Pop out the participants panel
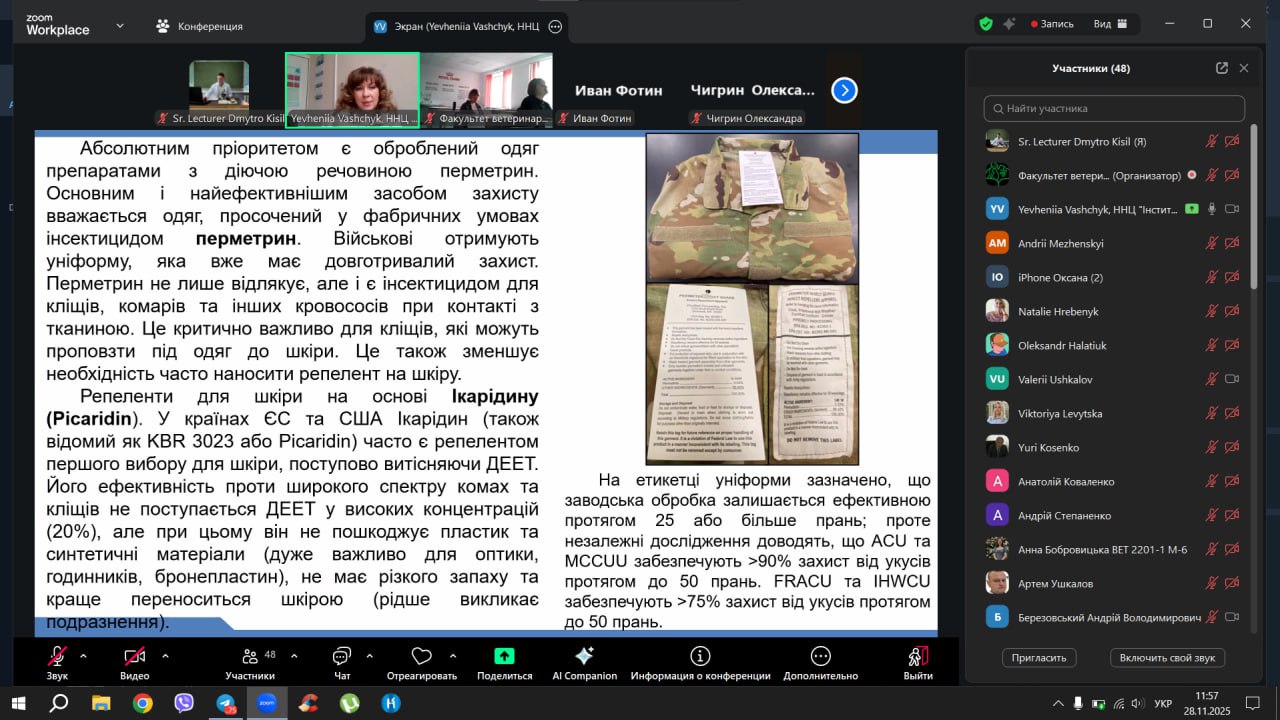Image resolution: width=1280 pixels, height=720 pixels. [1221, 68]
